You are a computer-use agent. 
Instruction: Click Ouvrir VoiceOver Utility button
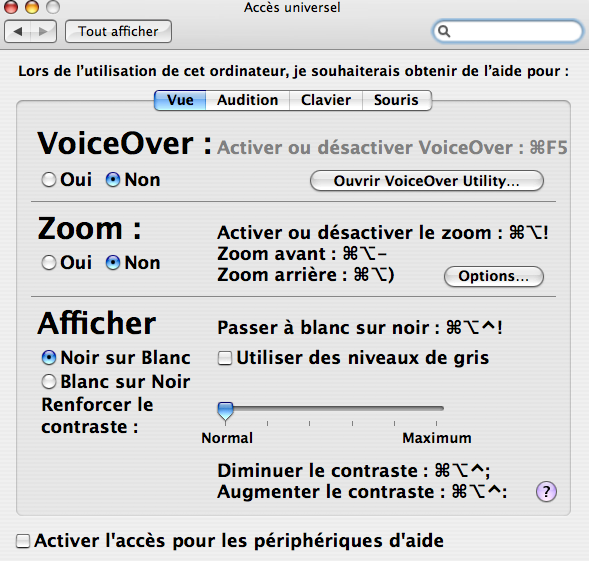[427, 181]
